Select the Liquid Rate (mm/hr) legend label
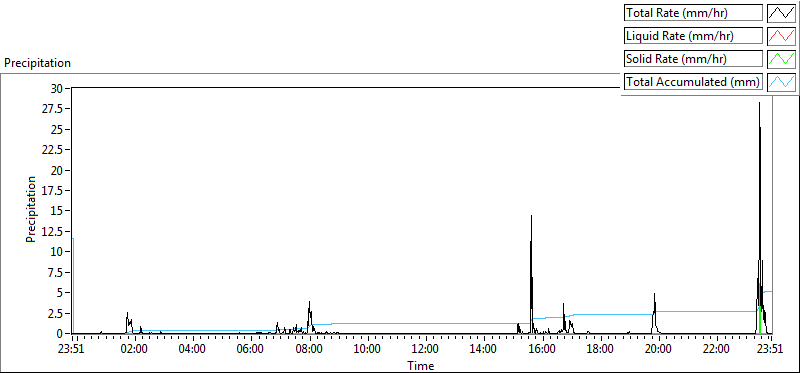 tap(694, 36)
